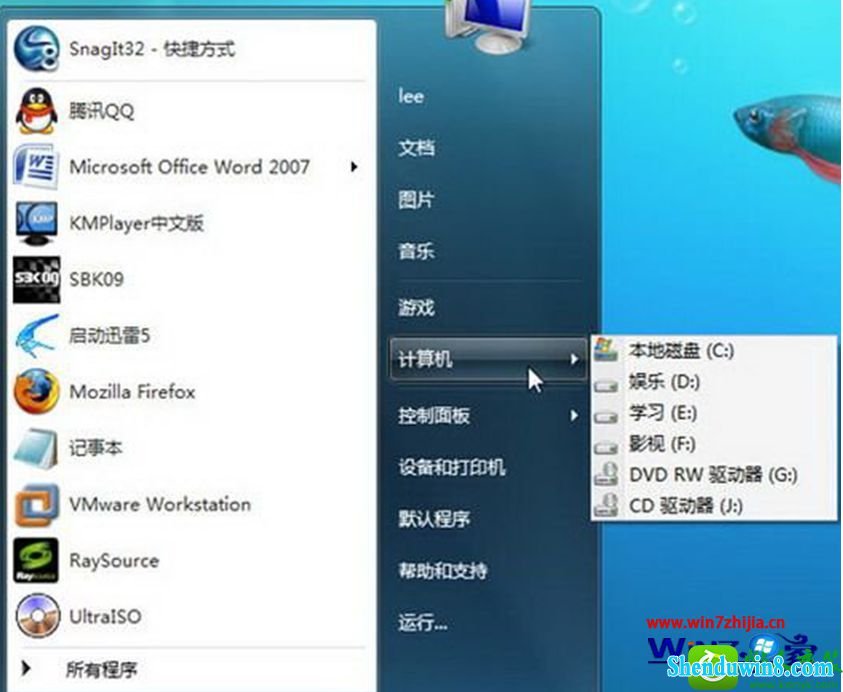Launch the UltraISO disc icon

tap(37, 616)
